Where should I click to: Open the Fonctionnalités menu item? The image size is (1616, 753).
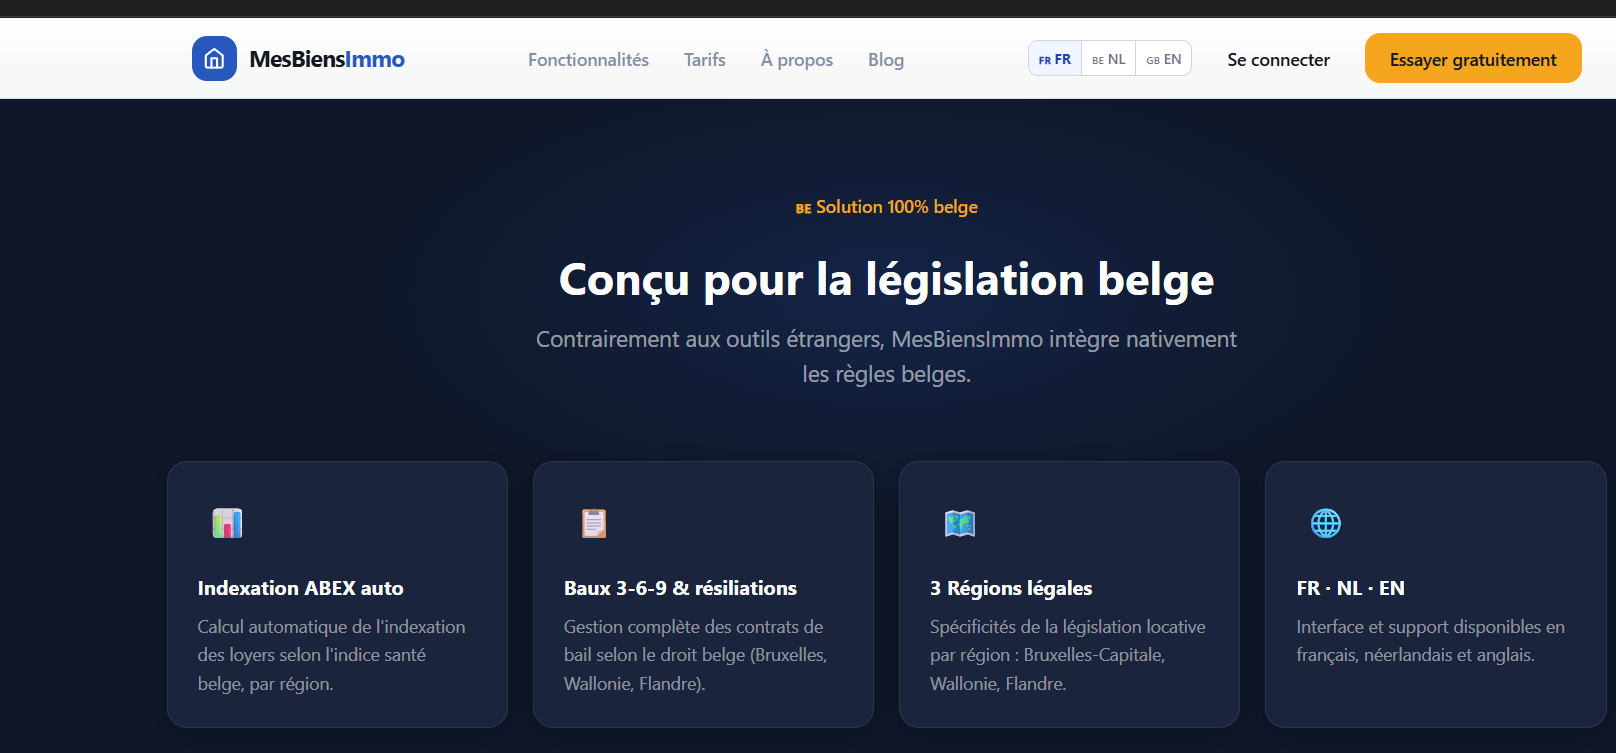pyautogui.click(x=588, y=60)
